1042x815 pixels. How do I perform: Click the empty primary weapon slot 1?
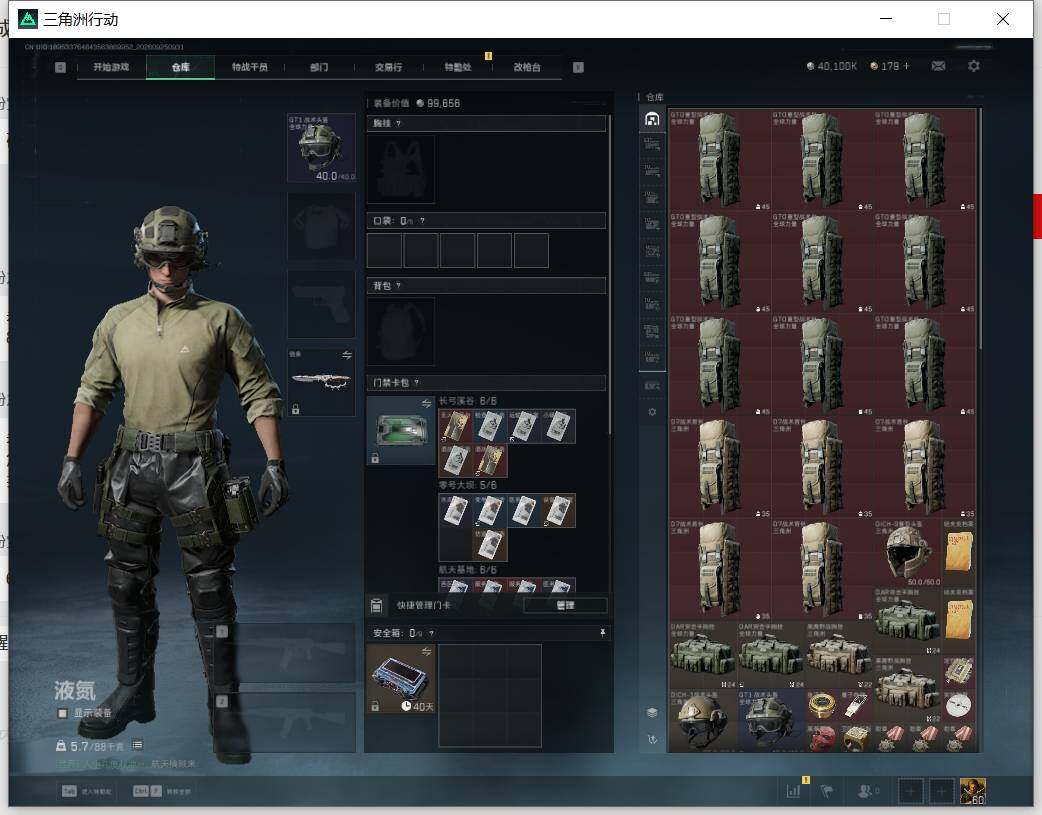click(x=286, y=653)
